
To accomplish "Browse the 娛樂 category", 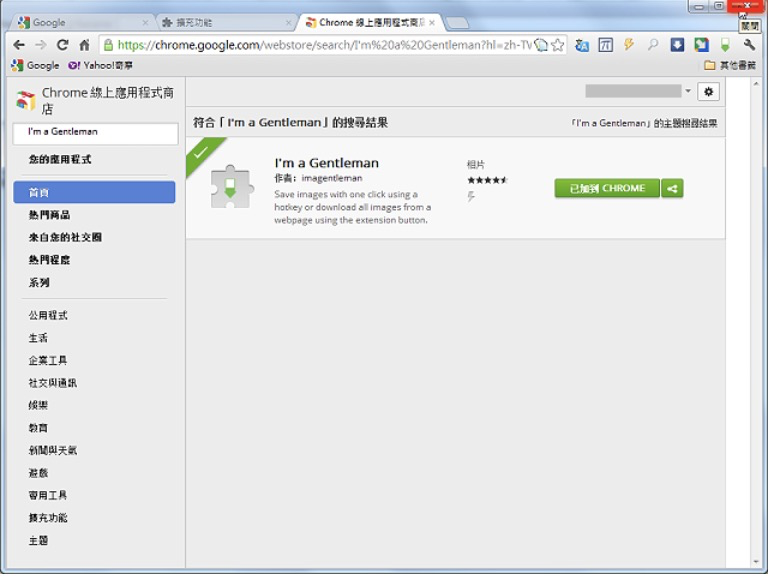I will pos(38,406).
